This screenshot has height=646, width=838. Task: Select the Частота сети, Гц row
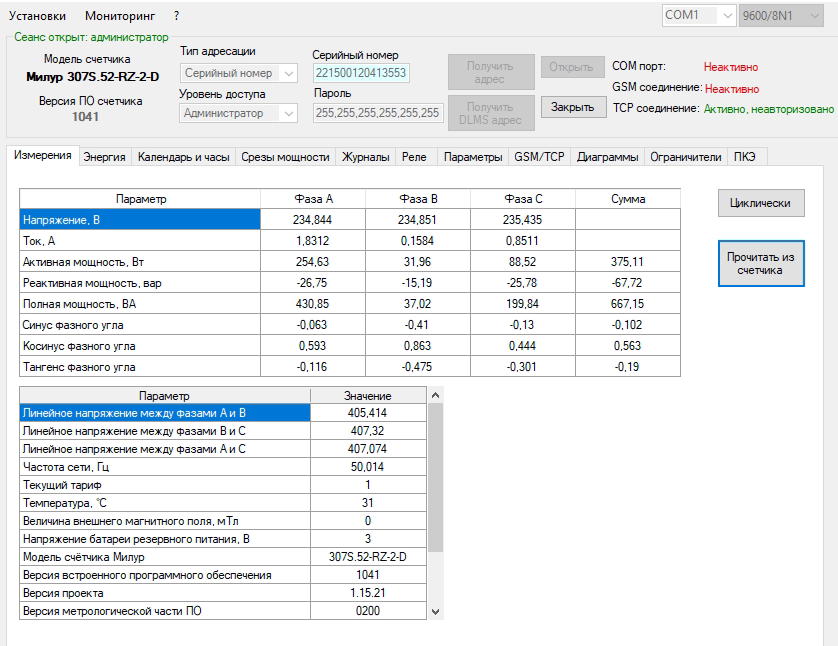pyautogui.click(x=164, y=467)
